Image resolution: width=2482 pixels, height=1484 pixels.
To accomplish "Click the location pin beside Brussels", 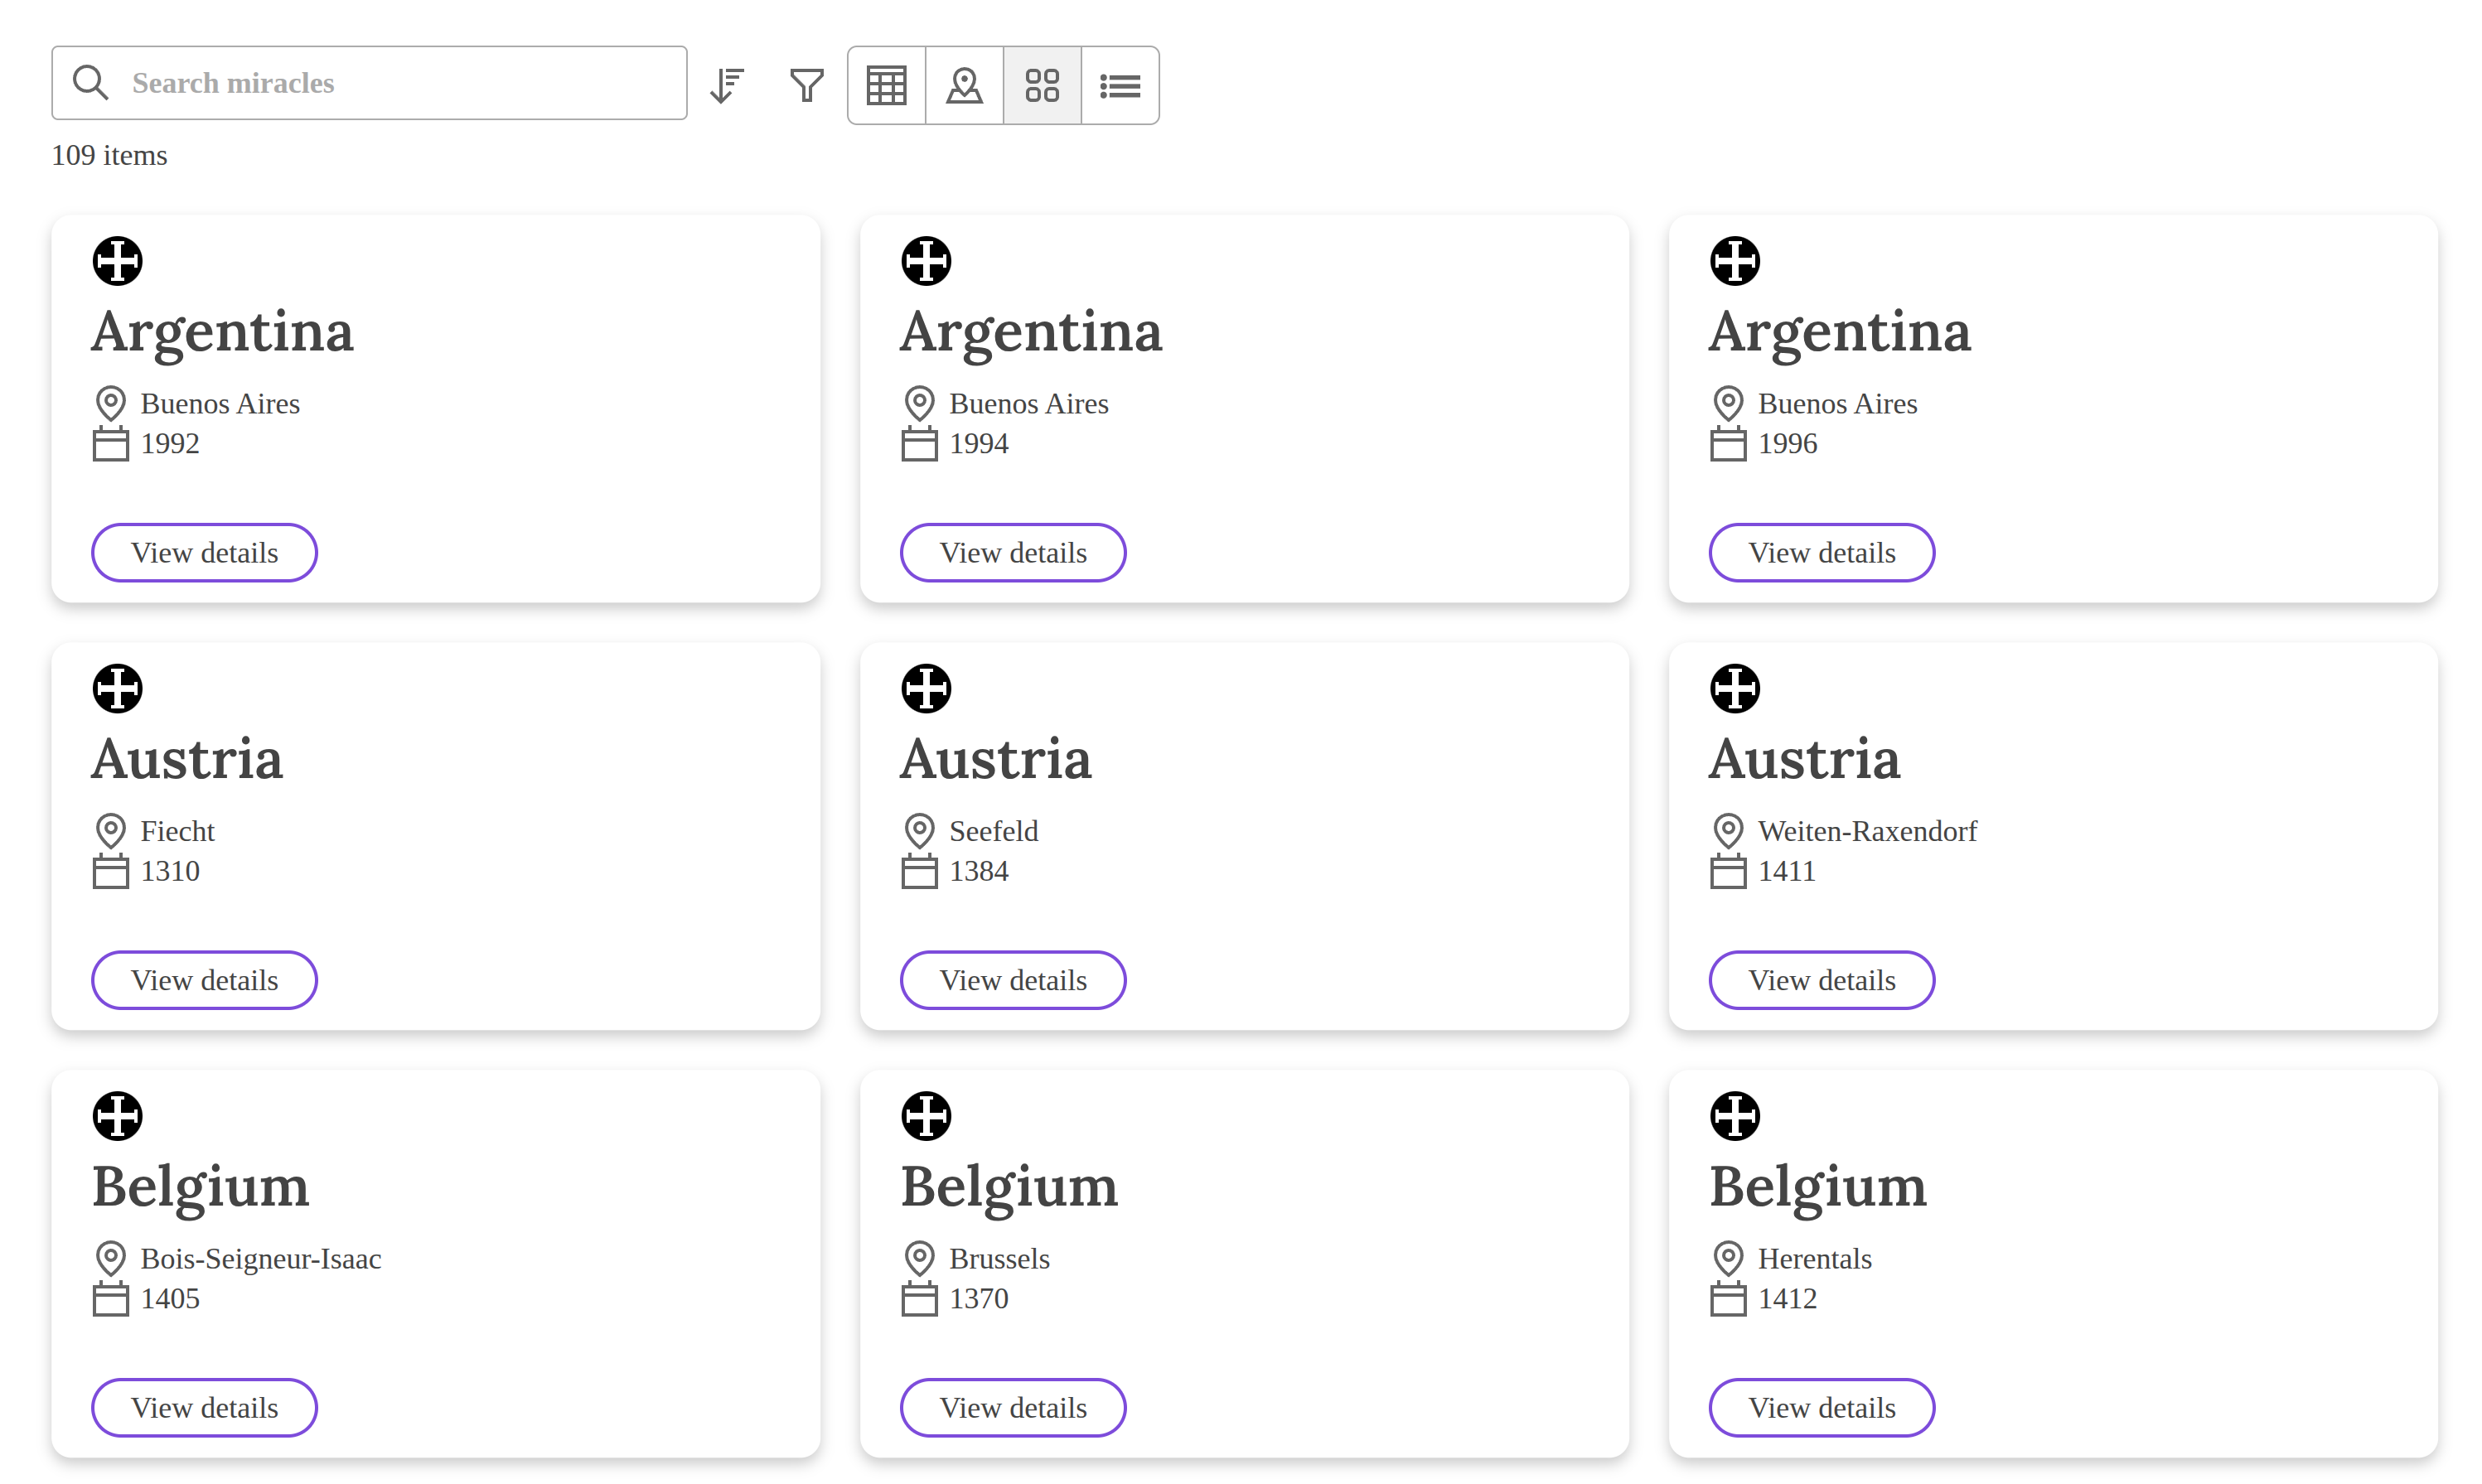I will point(919,1259).
